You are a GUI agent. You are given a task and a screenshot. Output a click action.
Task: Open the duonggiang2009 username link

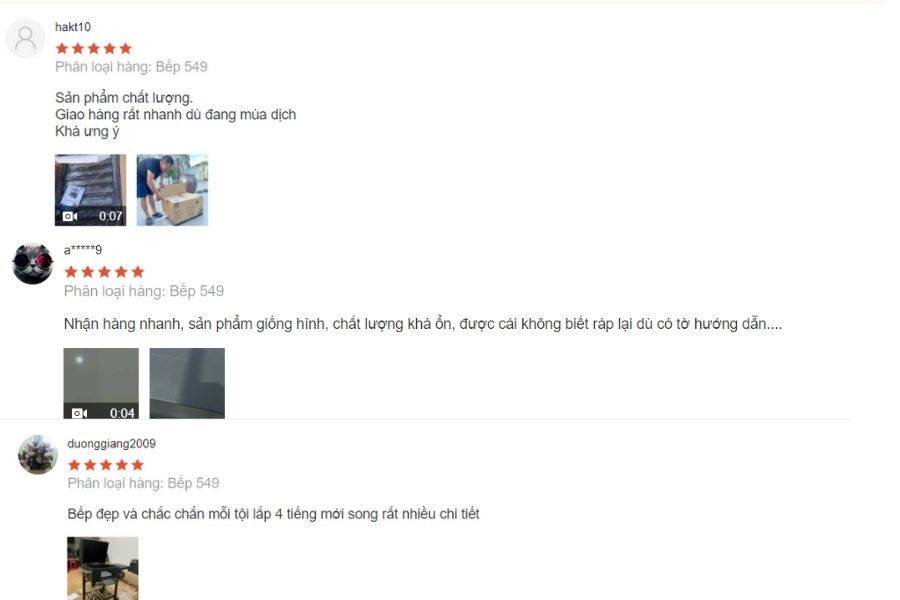[111, 443]
